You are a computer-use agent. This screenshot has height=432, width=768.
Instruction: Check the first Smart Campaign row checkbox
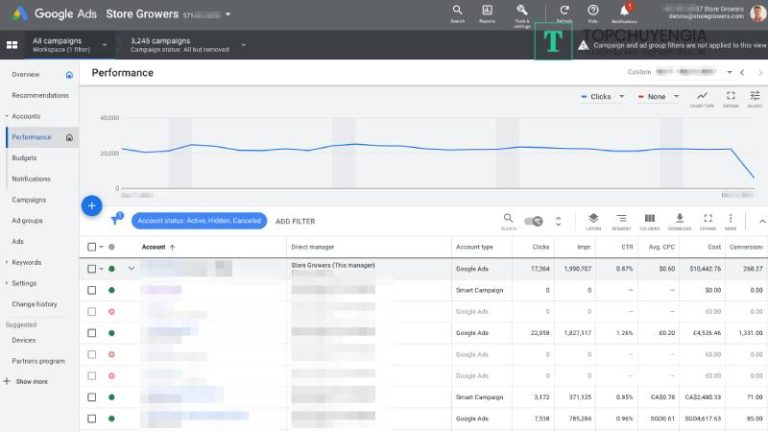[92, 290]
